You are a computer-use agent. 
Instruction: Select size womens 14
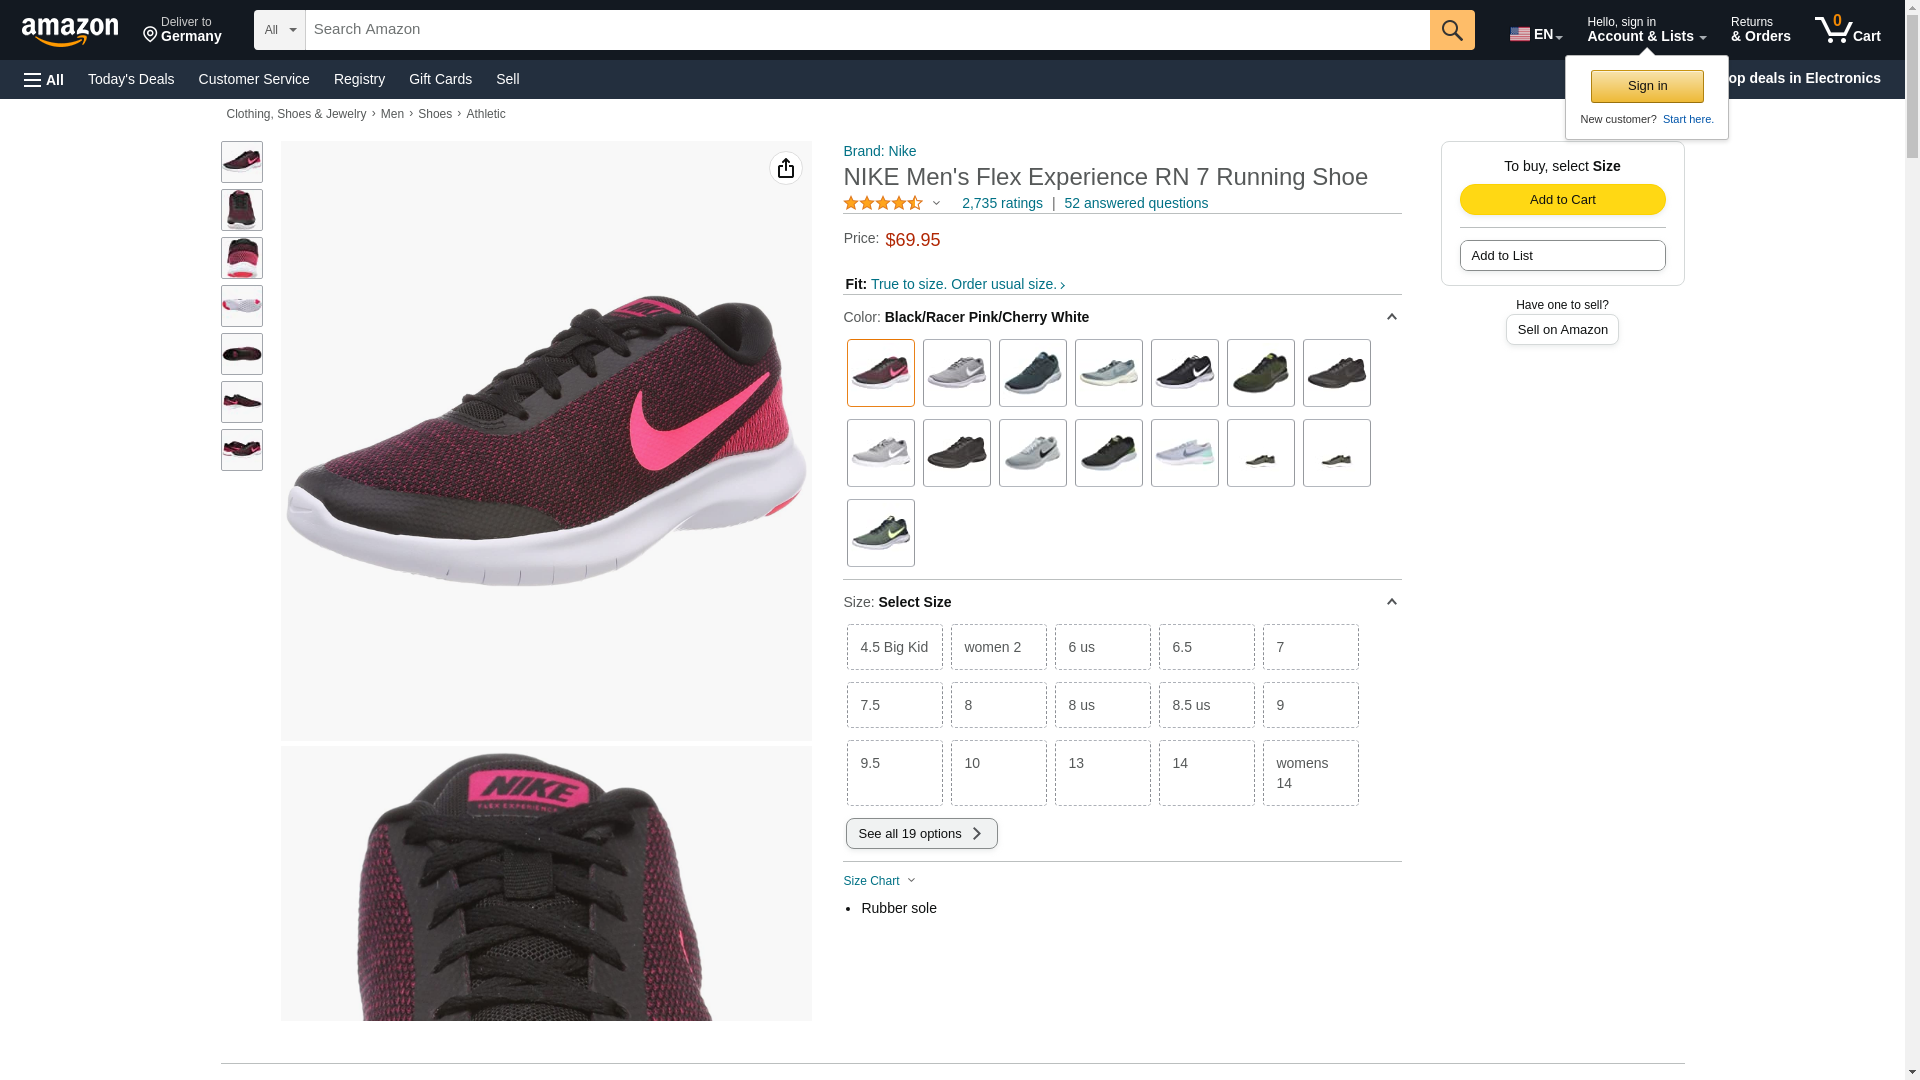(x=1310, y=772)
